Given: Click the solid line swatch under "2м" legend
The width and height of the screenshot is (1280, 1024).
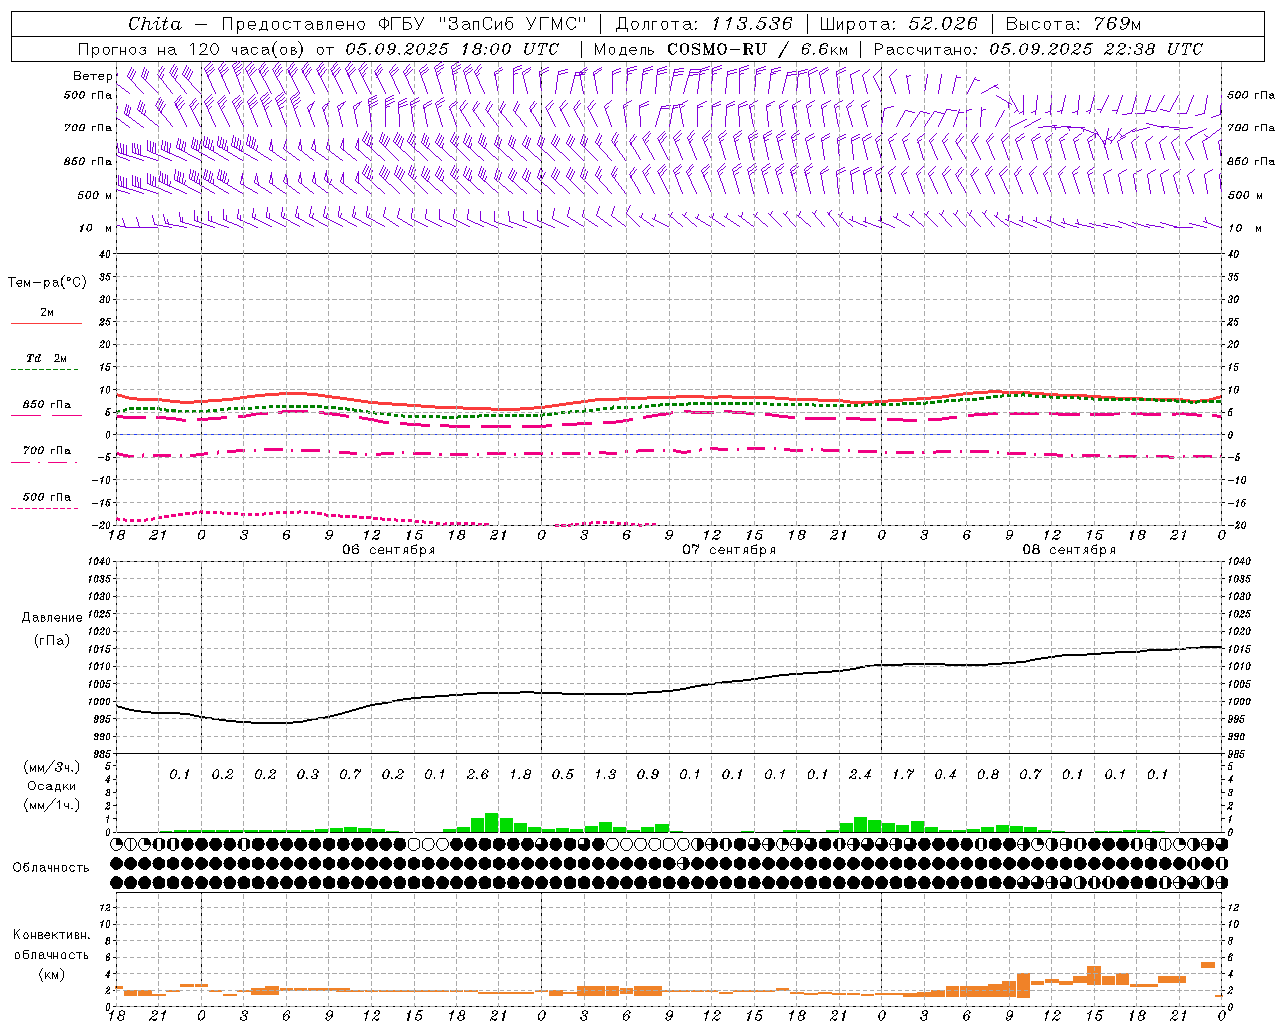Looking at the screenshot, I should click(46, 323).
